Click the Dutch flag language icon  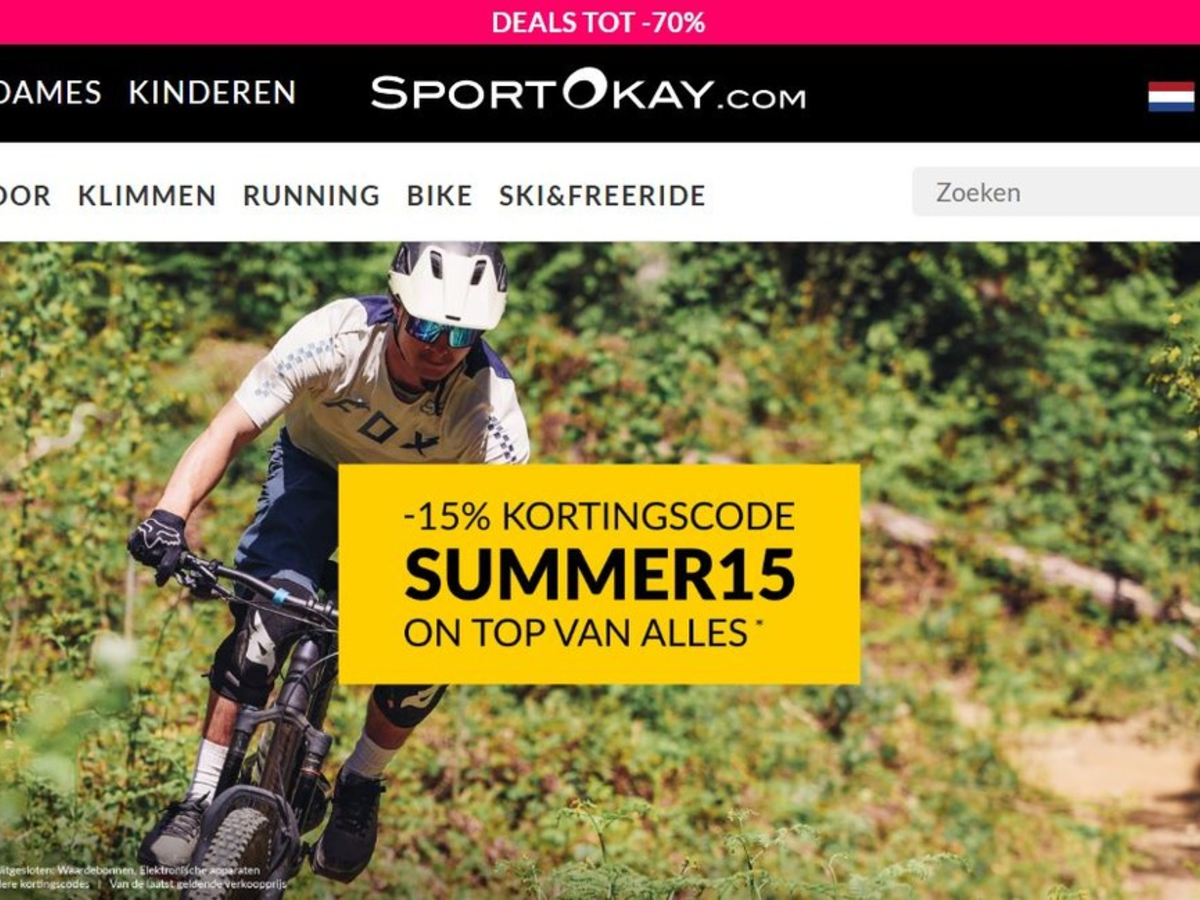1171,96
